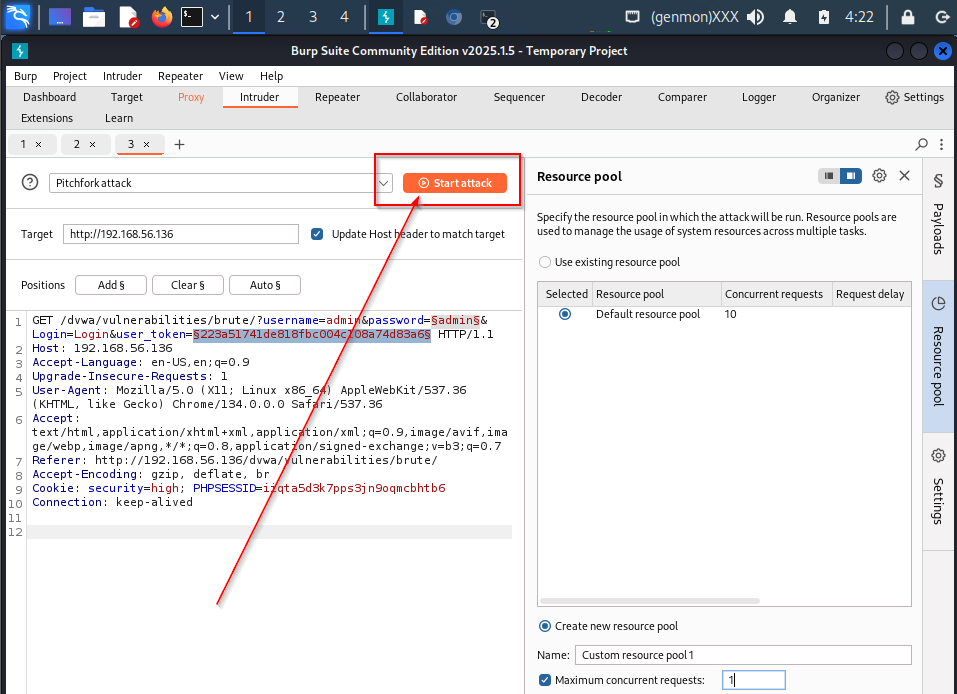Switch to workspace 3
The width and height of the screenshot is (957, 694).
click(313, 16)
